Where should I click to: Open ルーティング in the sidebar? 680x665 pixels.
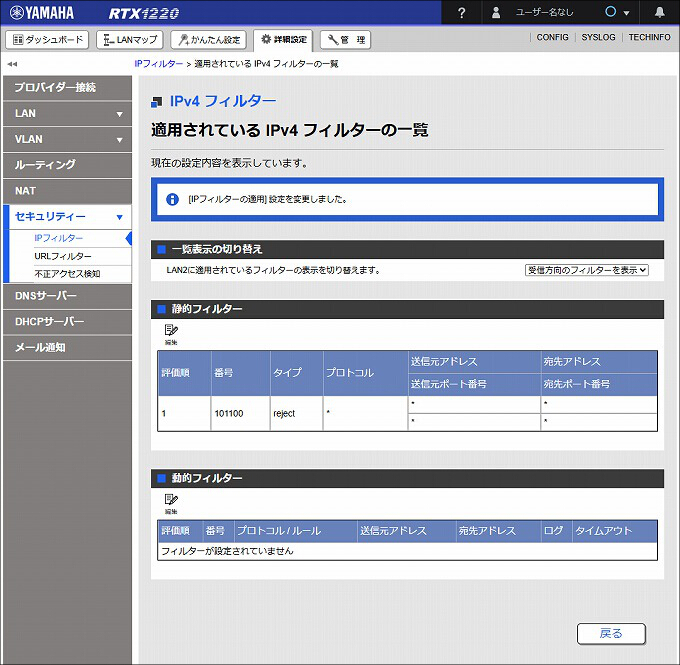click(67, 165)
